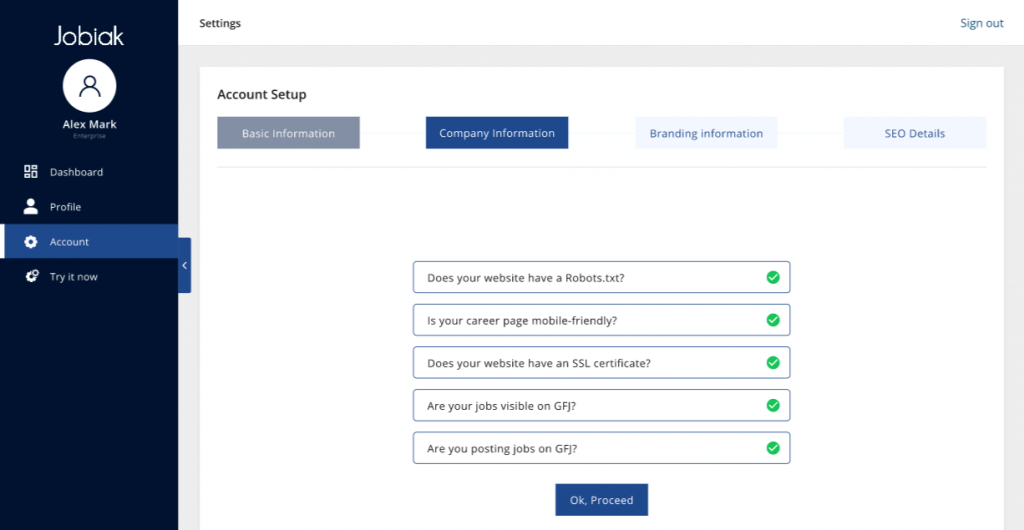Open the Basic Information step
The image size is (1024, 530).
pyautogui.click(x=289, y=133)
